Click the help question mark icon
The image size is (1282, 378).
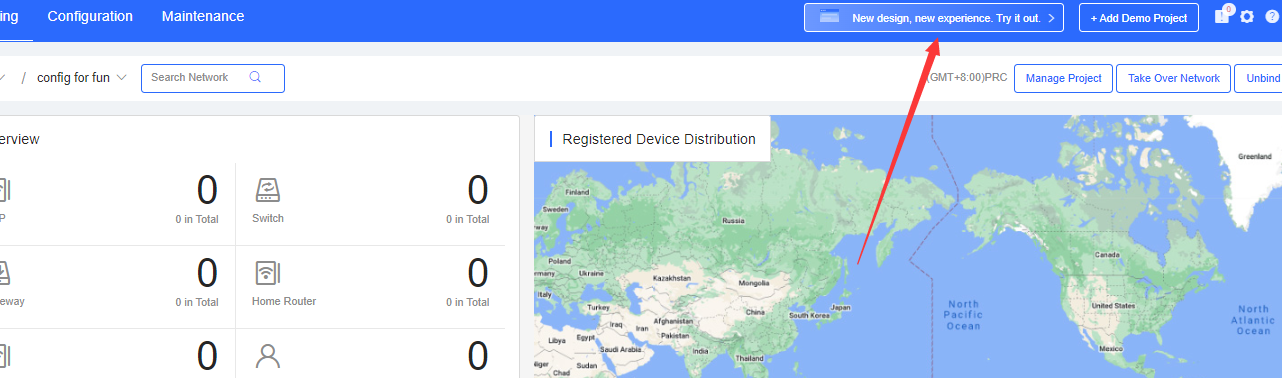click(x=1272, y=17)
